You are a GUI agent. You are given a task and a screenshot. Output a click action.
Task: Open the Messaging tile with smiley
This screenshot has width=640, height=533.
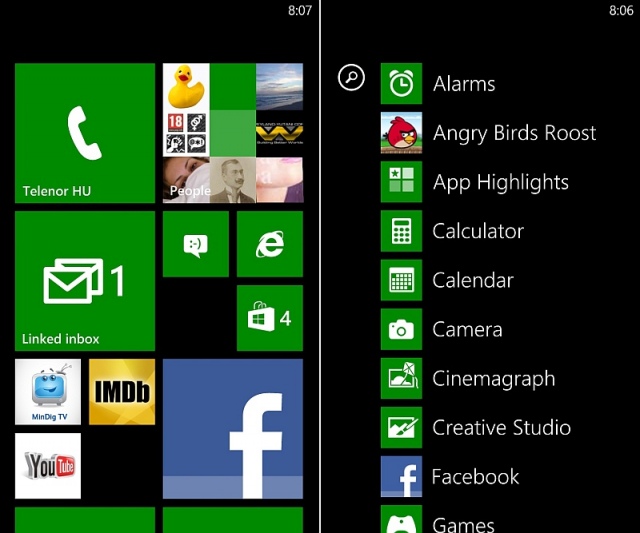(196, 244)
